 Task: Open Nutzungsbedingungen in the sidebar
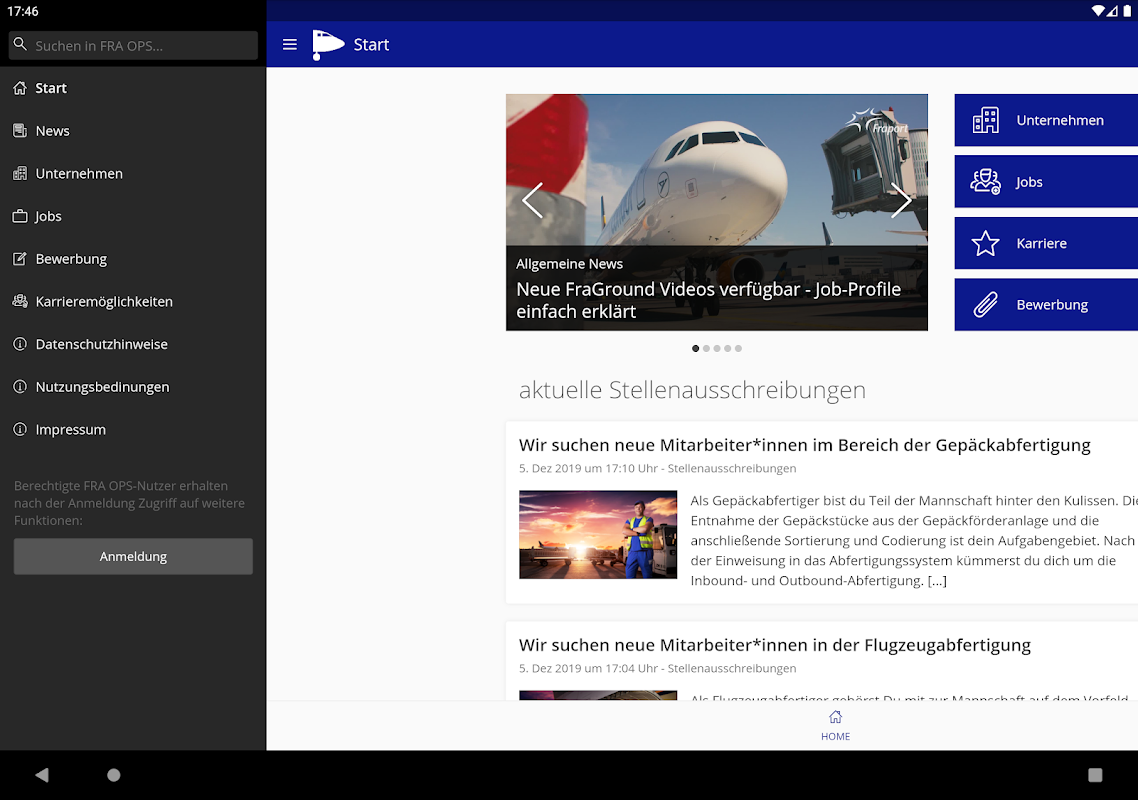[133, 387]
